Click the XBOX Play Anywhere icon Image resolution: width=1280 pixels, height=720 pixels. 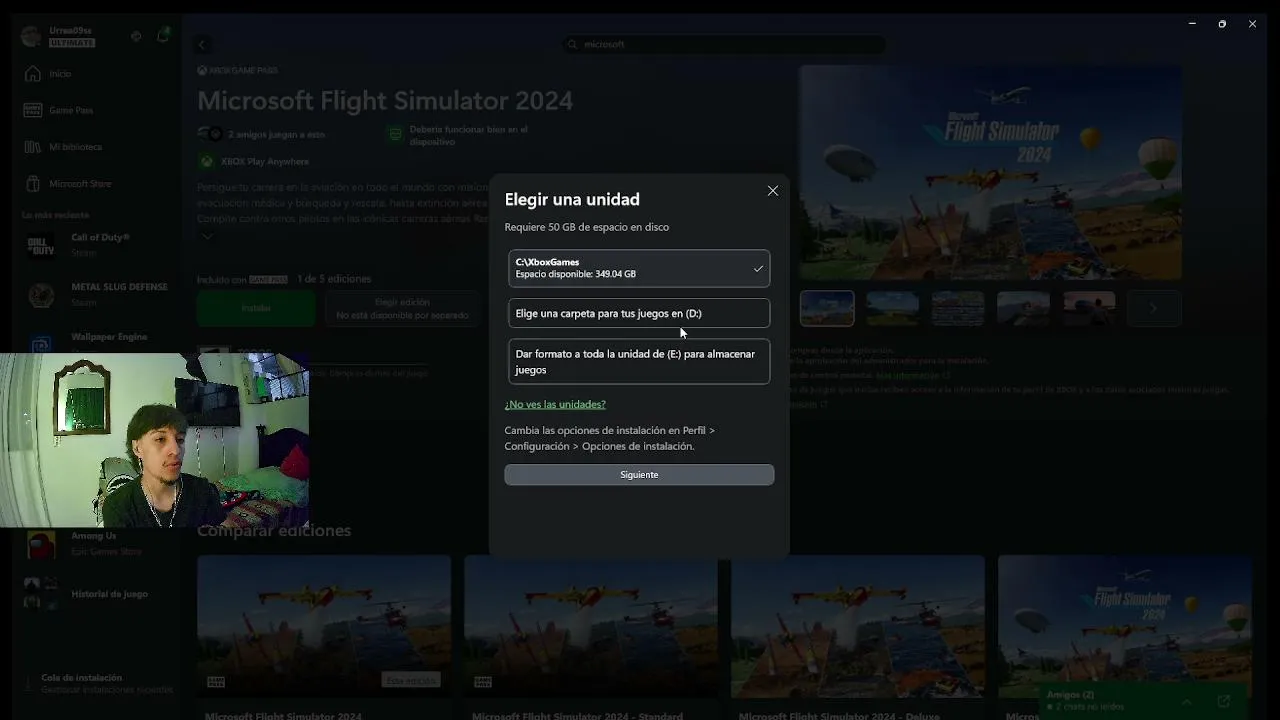point(206,161)
